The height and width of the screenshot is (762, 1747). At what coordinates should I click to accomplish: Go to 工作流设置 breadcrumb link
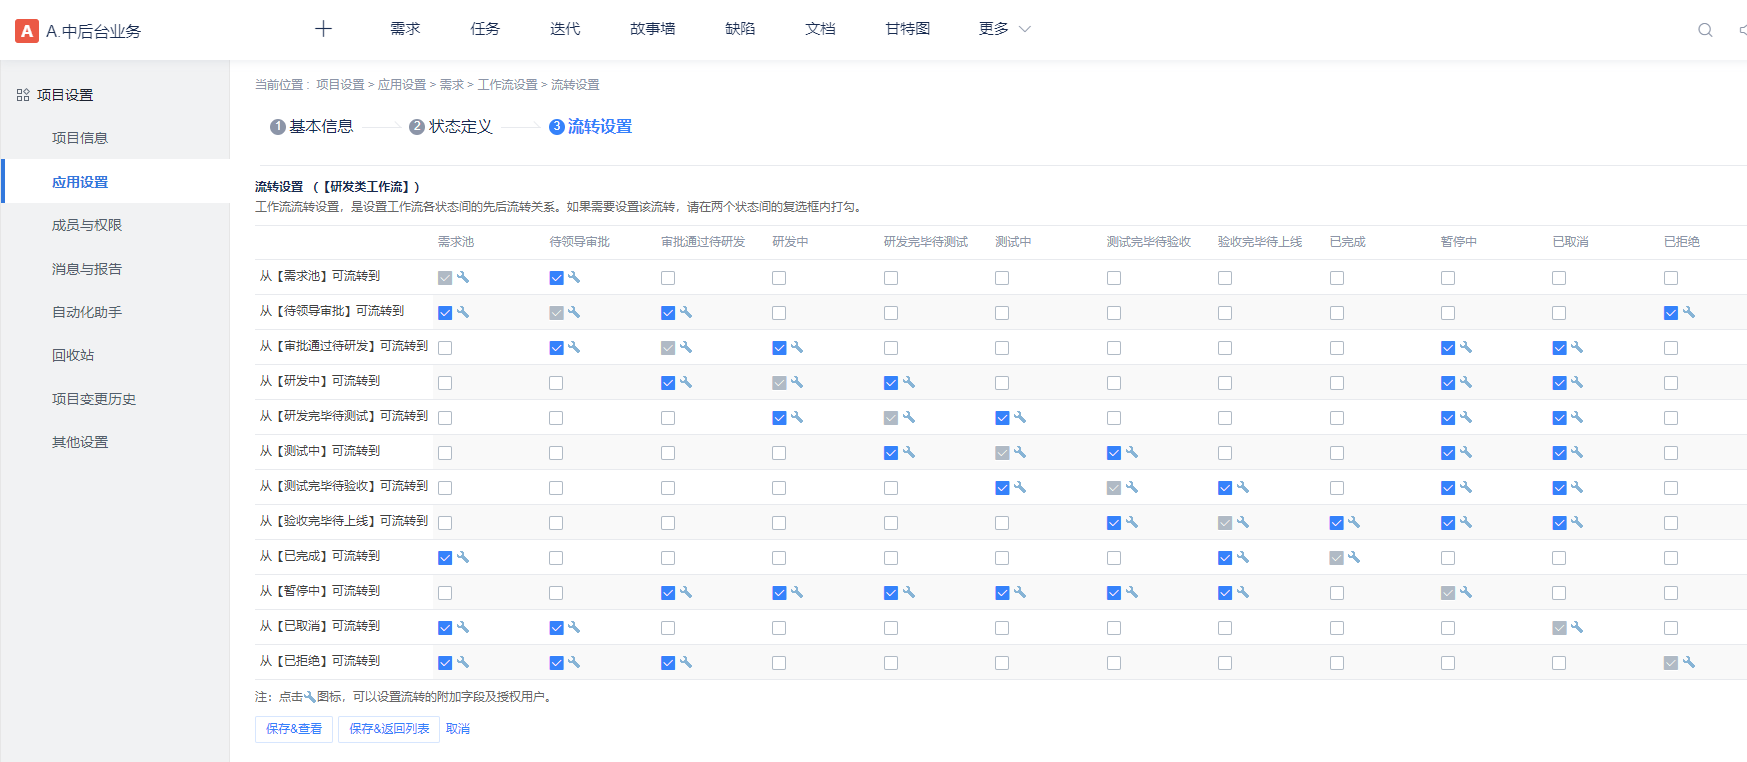508,85
